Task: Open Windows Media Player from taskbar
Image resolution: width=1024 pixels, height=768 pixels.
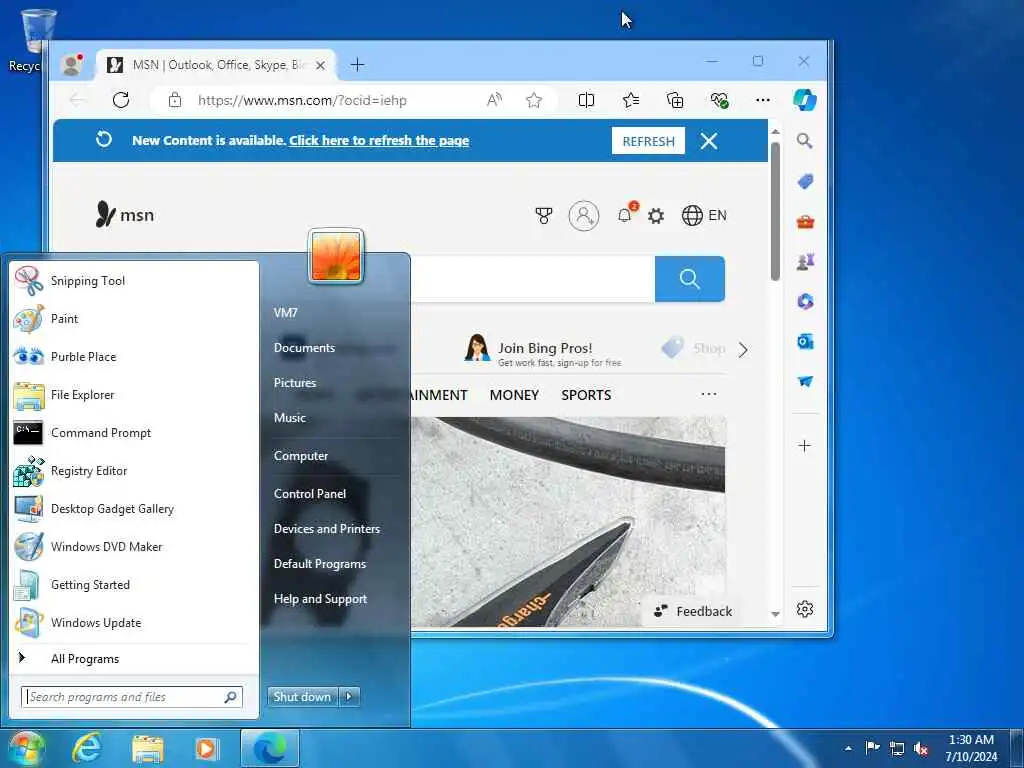Action: (x=207, y=748)
